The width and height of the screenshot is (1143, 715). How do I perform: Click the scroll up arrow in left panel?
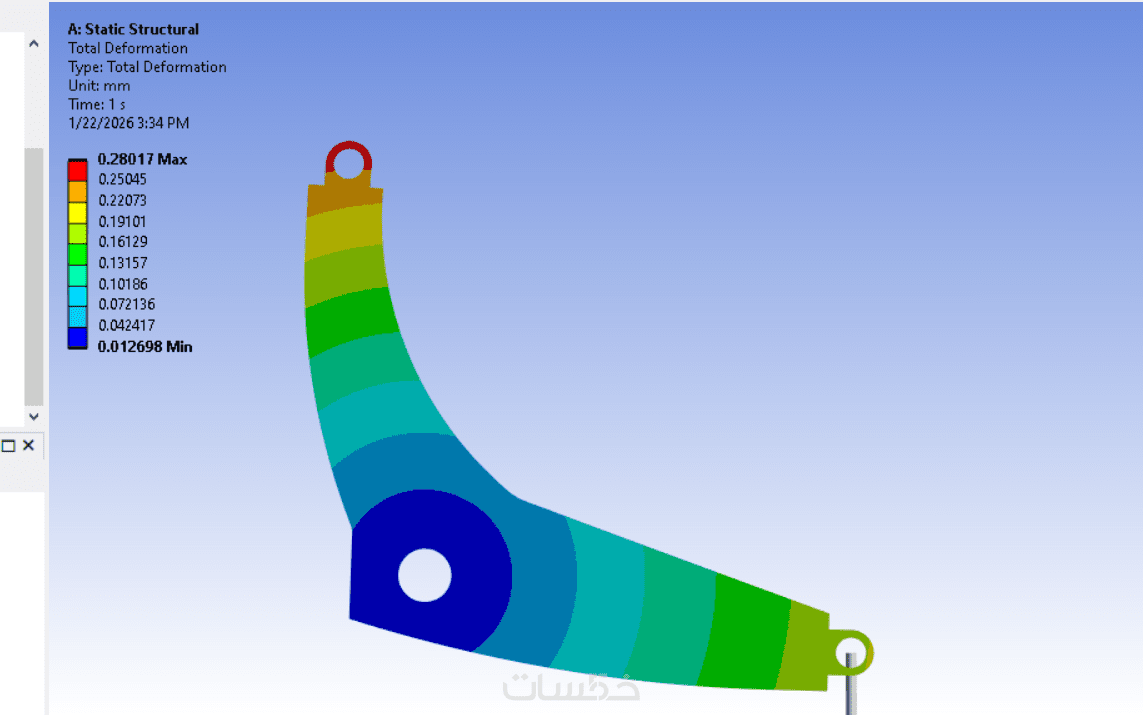pyautogui.click(x=34, y=44)
